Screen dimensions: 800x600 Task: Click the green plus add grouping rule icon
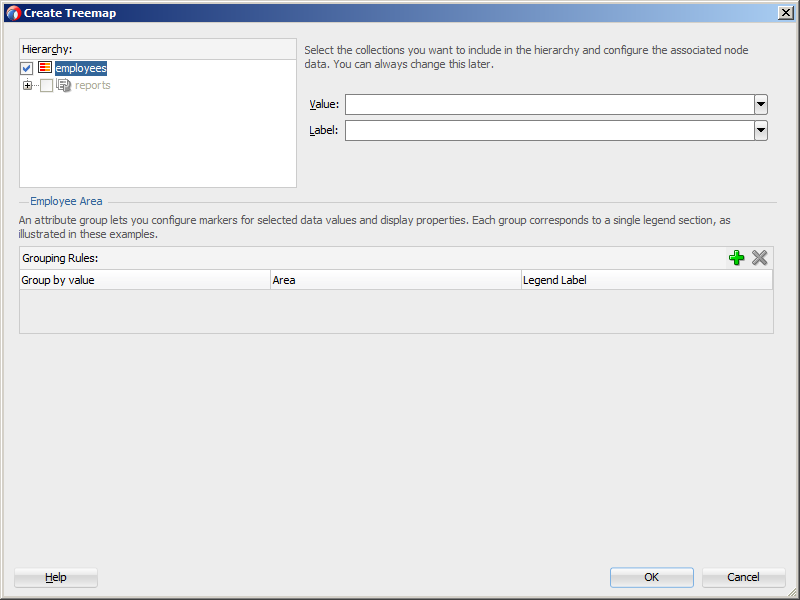point(736,258)
